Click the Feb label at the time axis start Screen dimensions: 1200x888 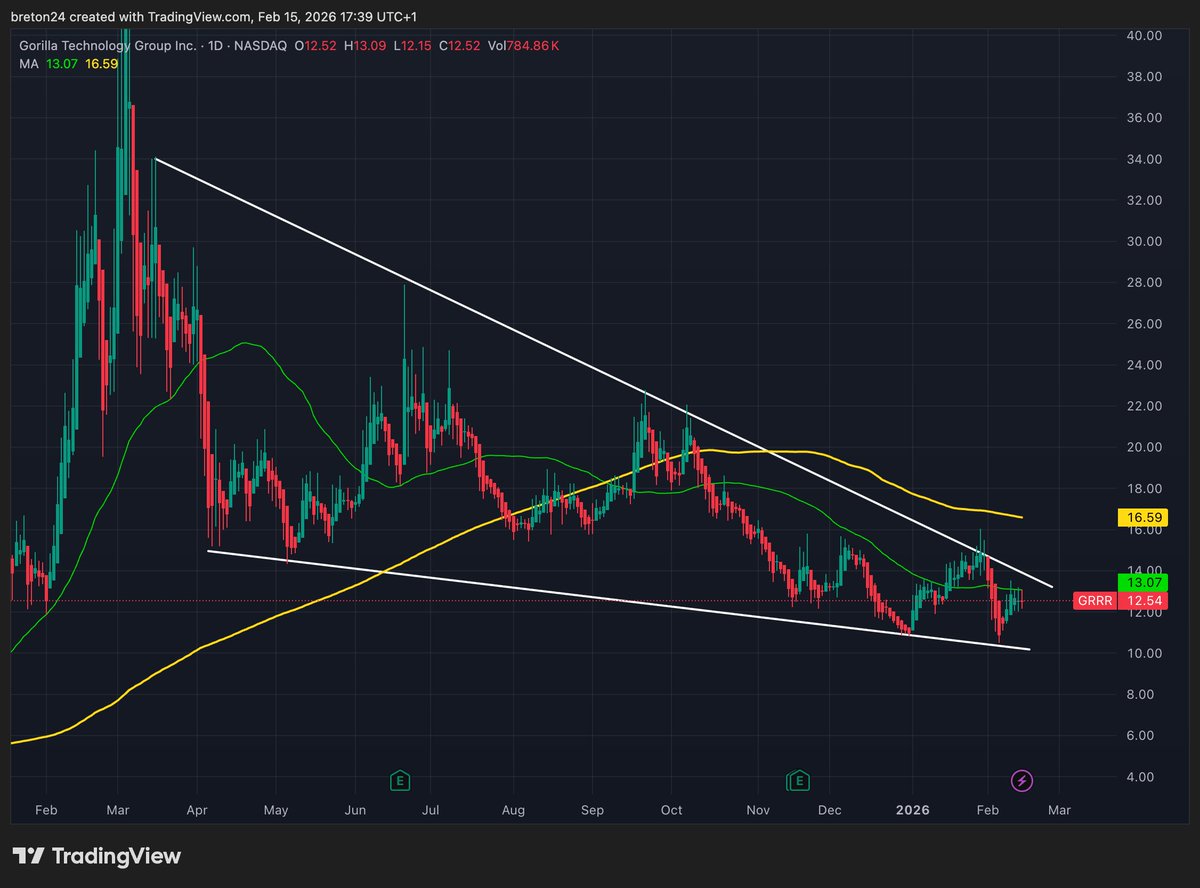45,810
